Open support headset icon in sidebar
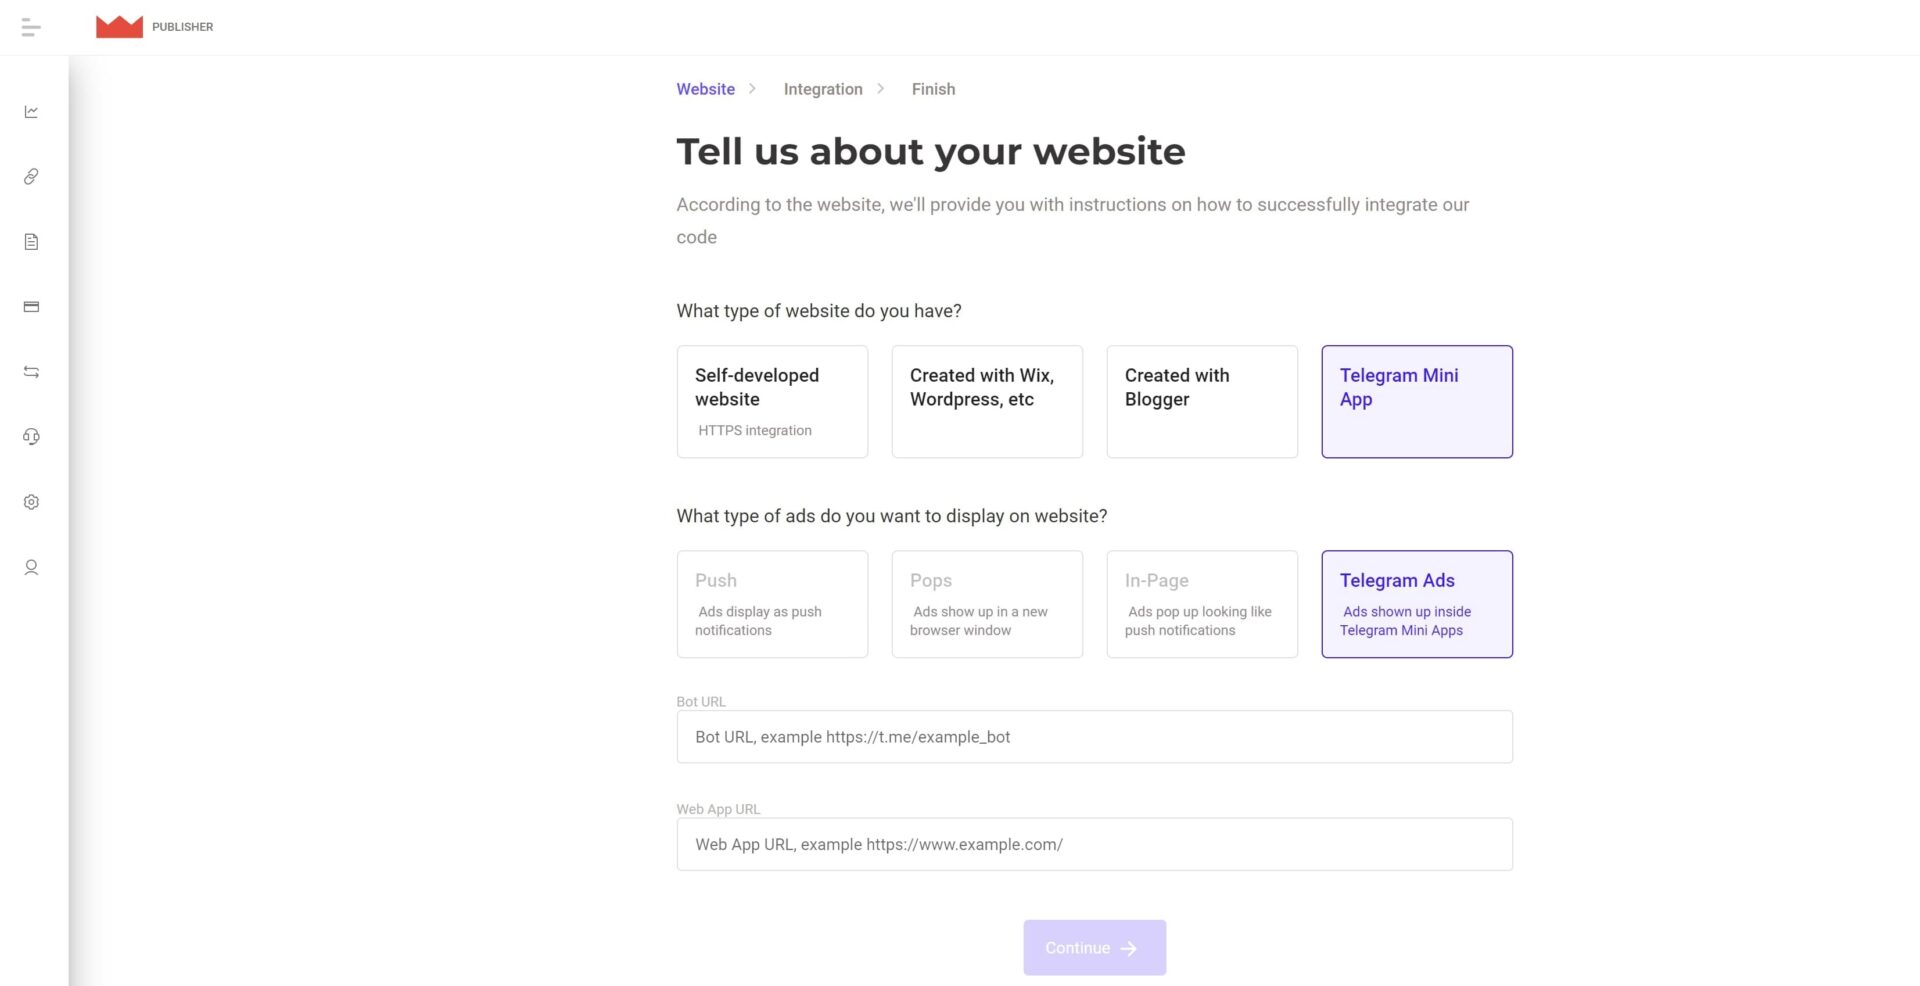The width and height of the screenshot is (1920, 986). click(x=31, y=437)
